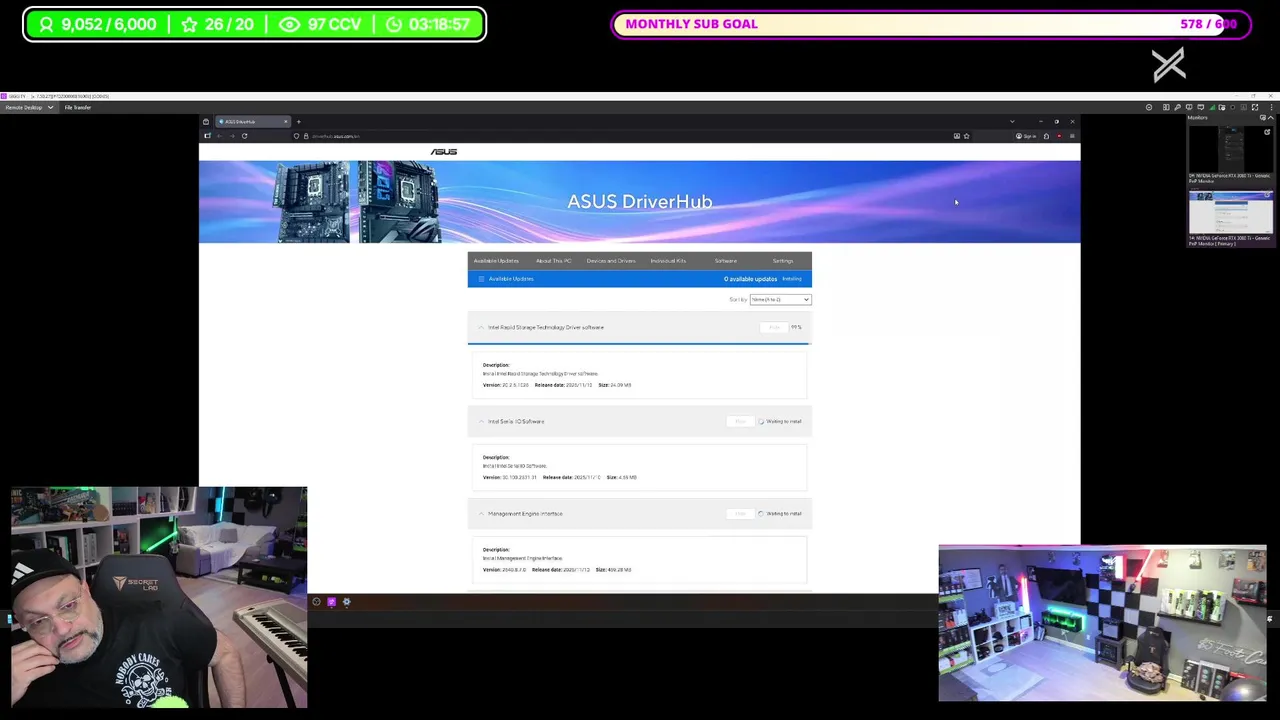Collapse the Intel Serial IO Software row
Image resolution: width=1280 pixels, height=720 pixels.
coord(481,421)
